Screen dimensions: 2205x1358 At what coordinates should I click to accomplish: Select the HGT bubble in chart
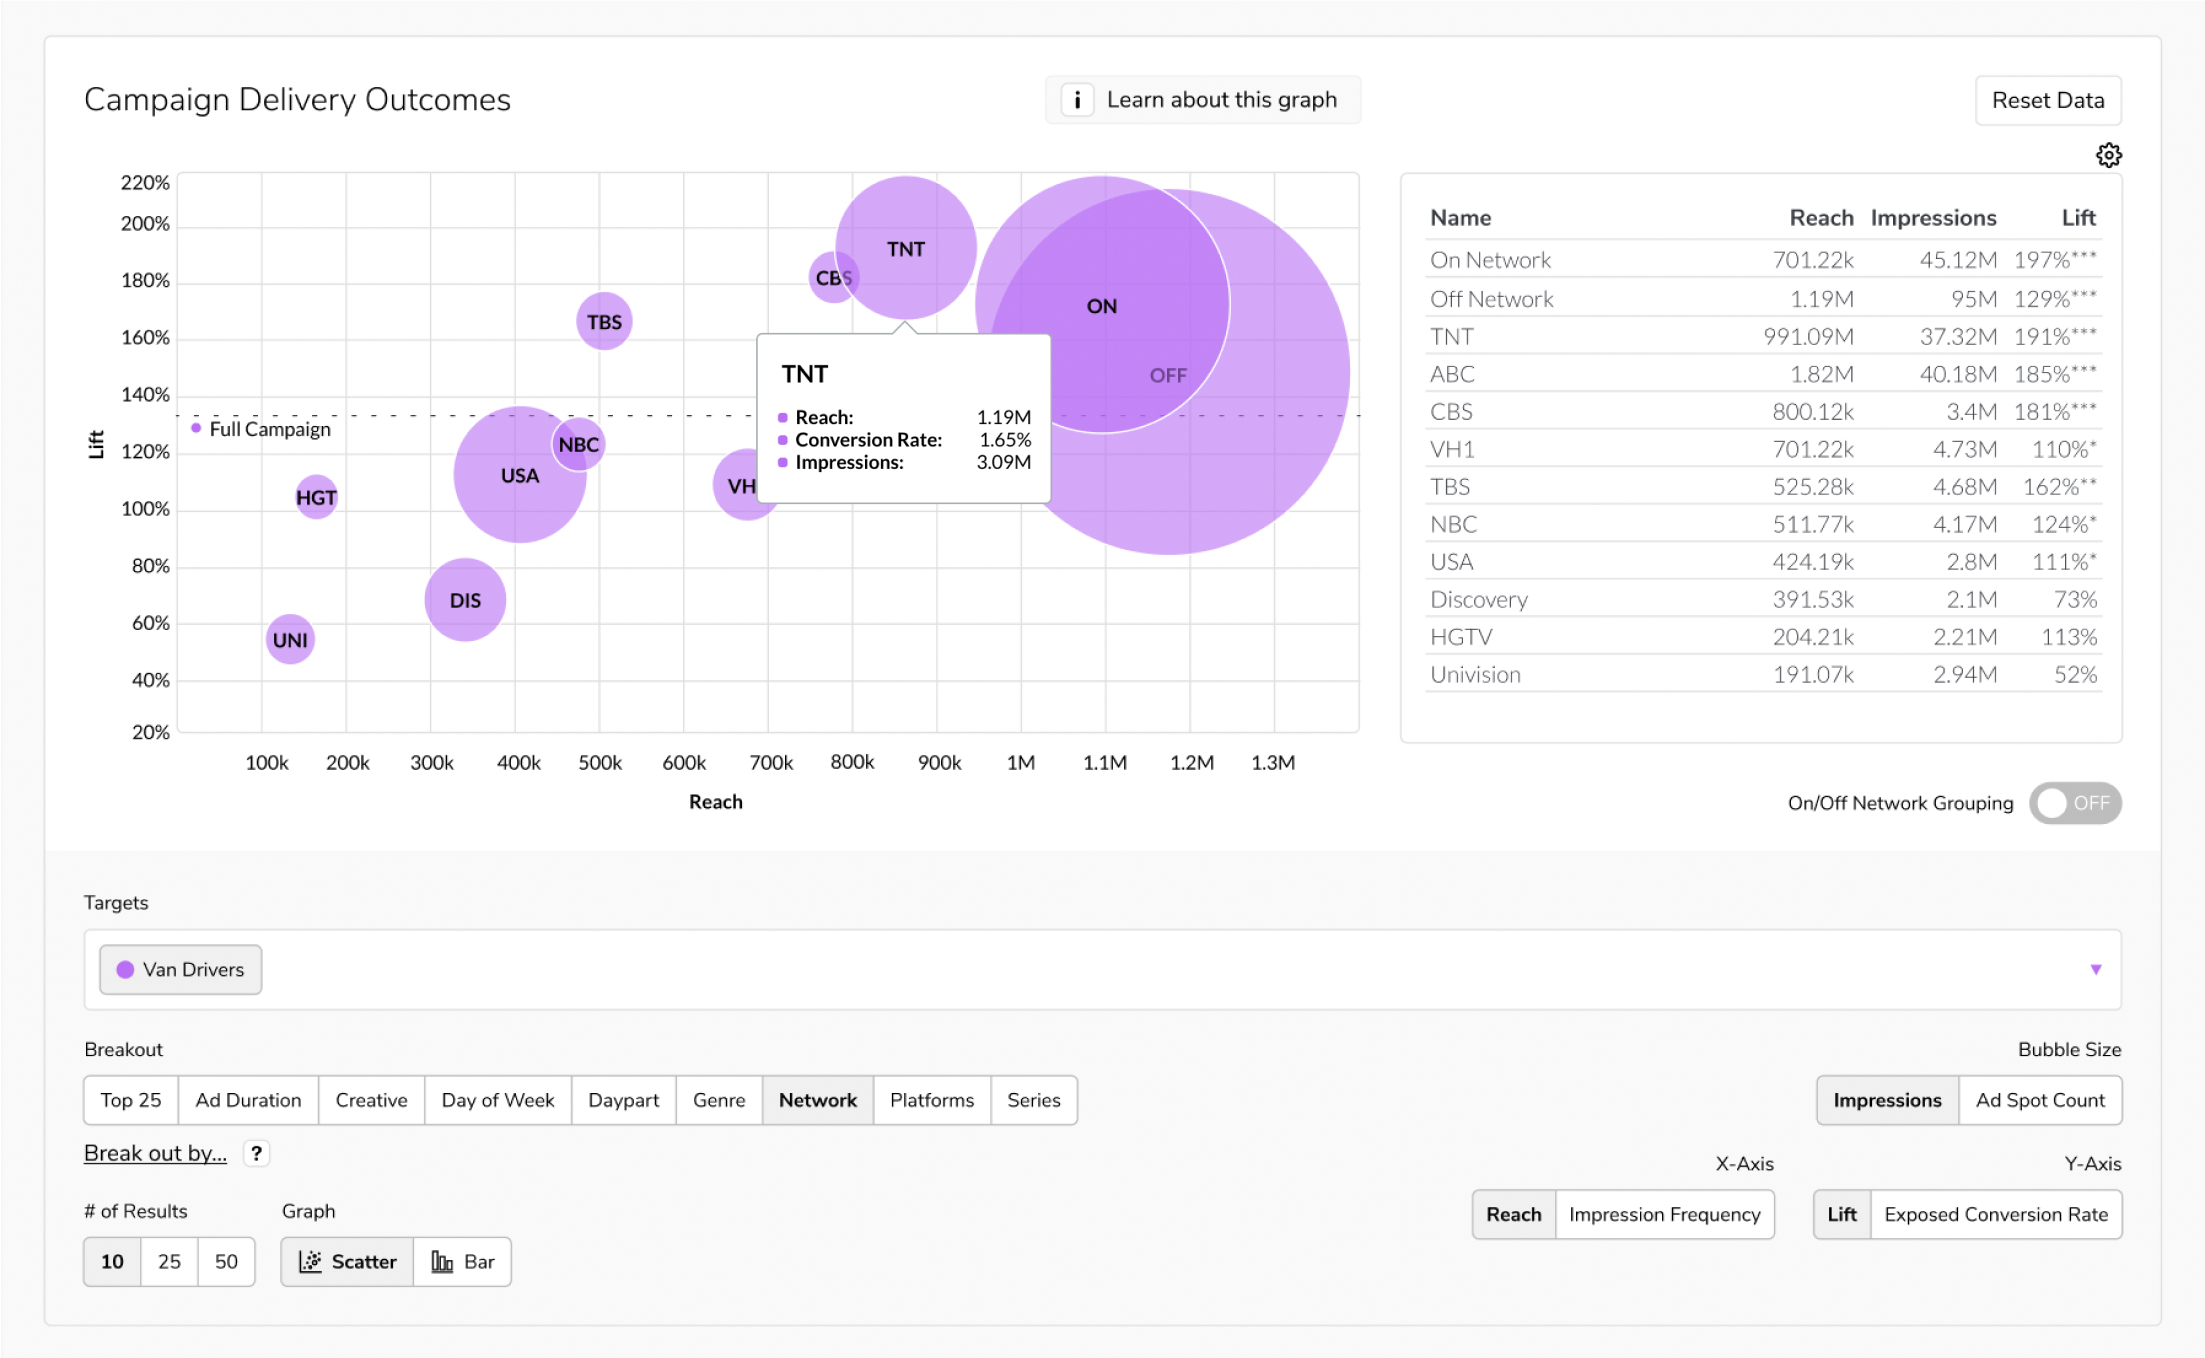click(x=316, y=497)
